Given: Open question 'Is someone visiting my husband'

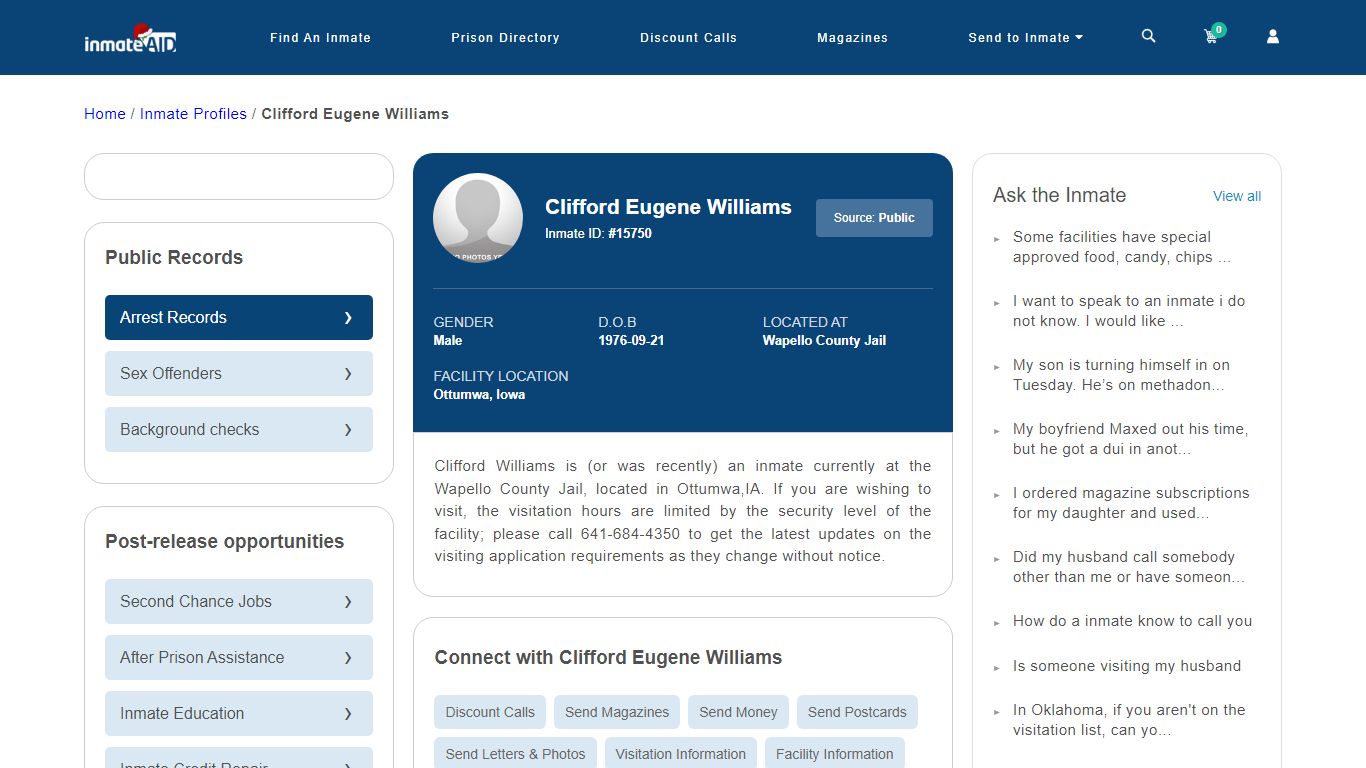Looking at the screenshot, I should [1127, 666].
